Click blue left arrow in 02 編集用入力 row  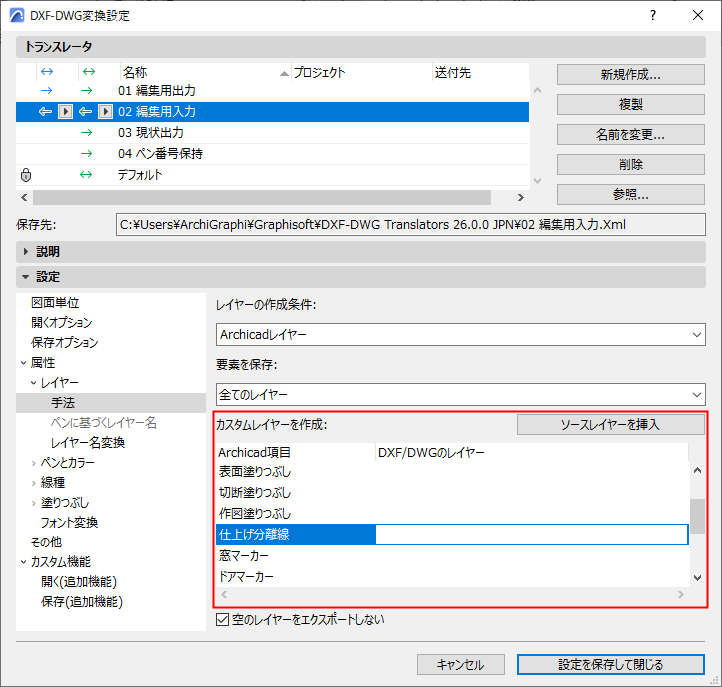coord(45,111)
